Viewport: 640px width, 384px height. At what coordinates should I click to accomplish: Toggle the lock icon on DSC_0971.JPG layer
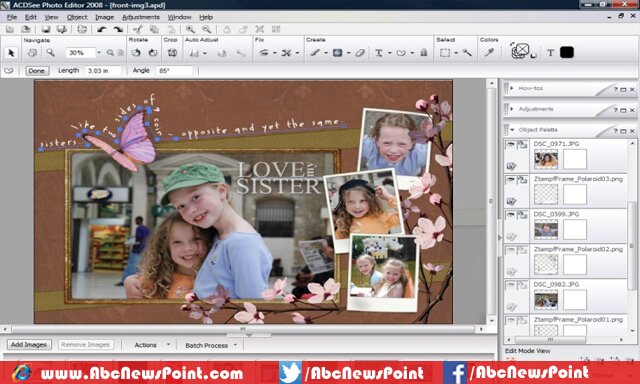pos(522,144)
